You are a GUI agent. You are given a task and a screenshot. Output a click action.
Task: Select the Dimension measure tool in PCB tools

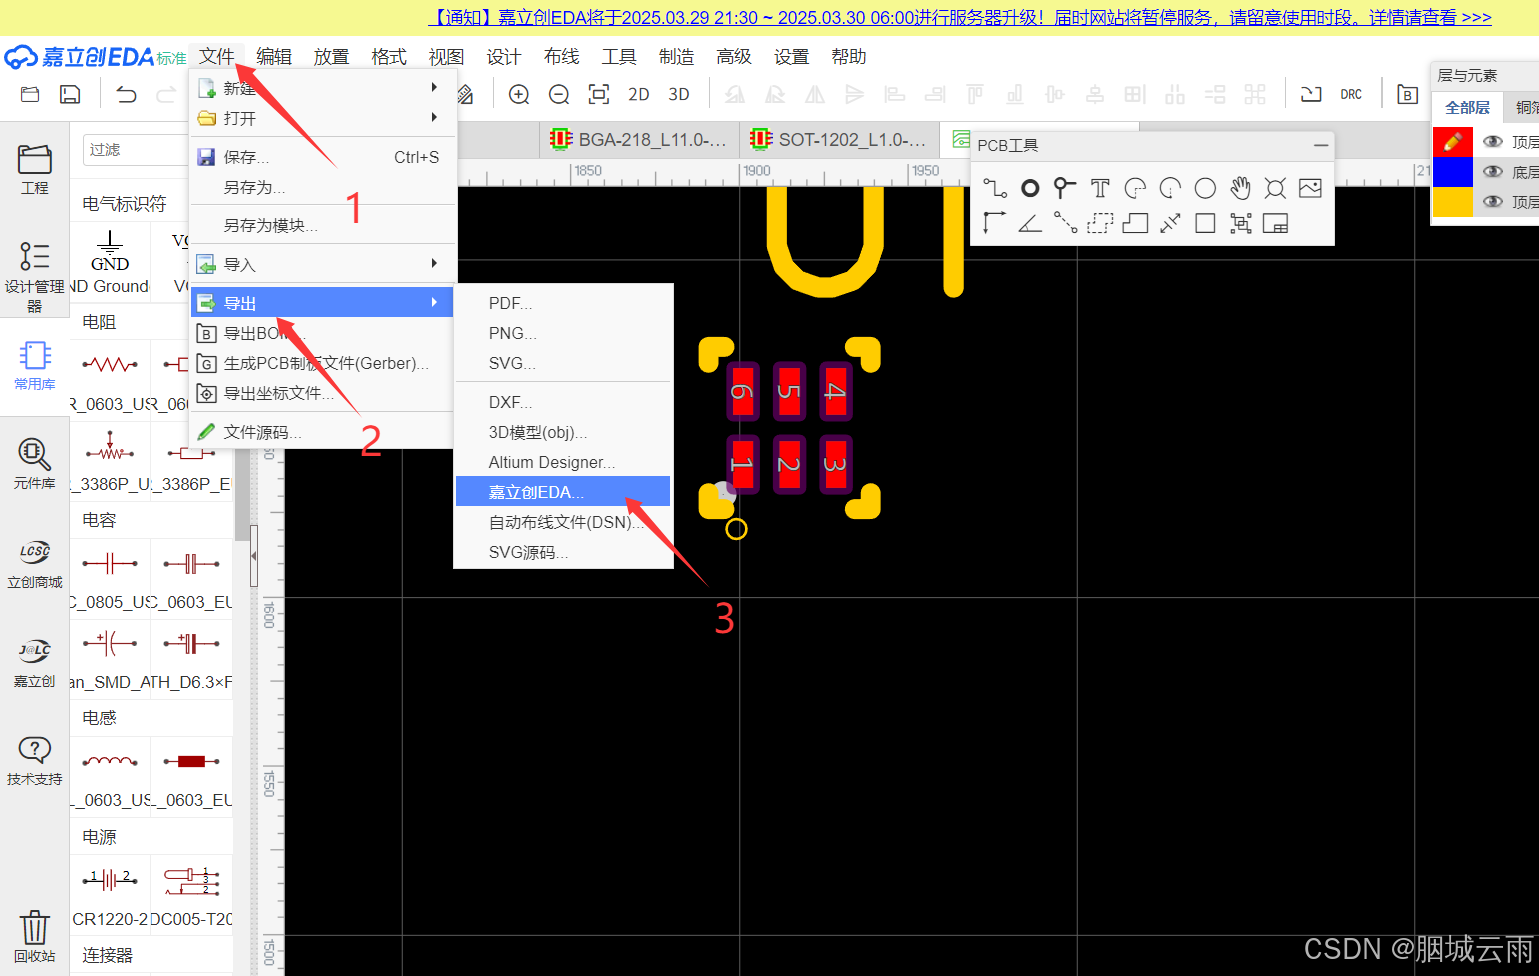coord(1170,223)
